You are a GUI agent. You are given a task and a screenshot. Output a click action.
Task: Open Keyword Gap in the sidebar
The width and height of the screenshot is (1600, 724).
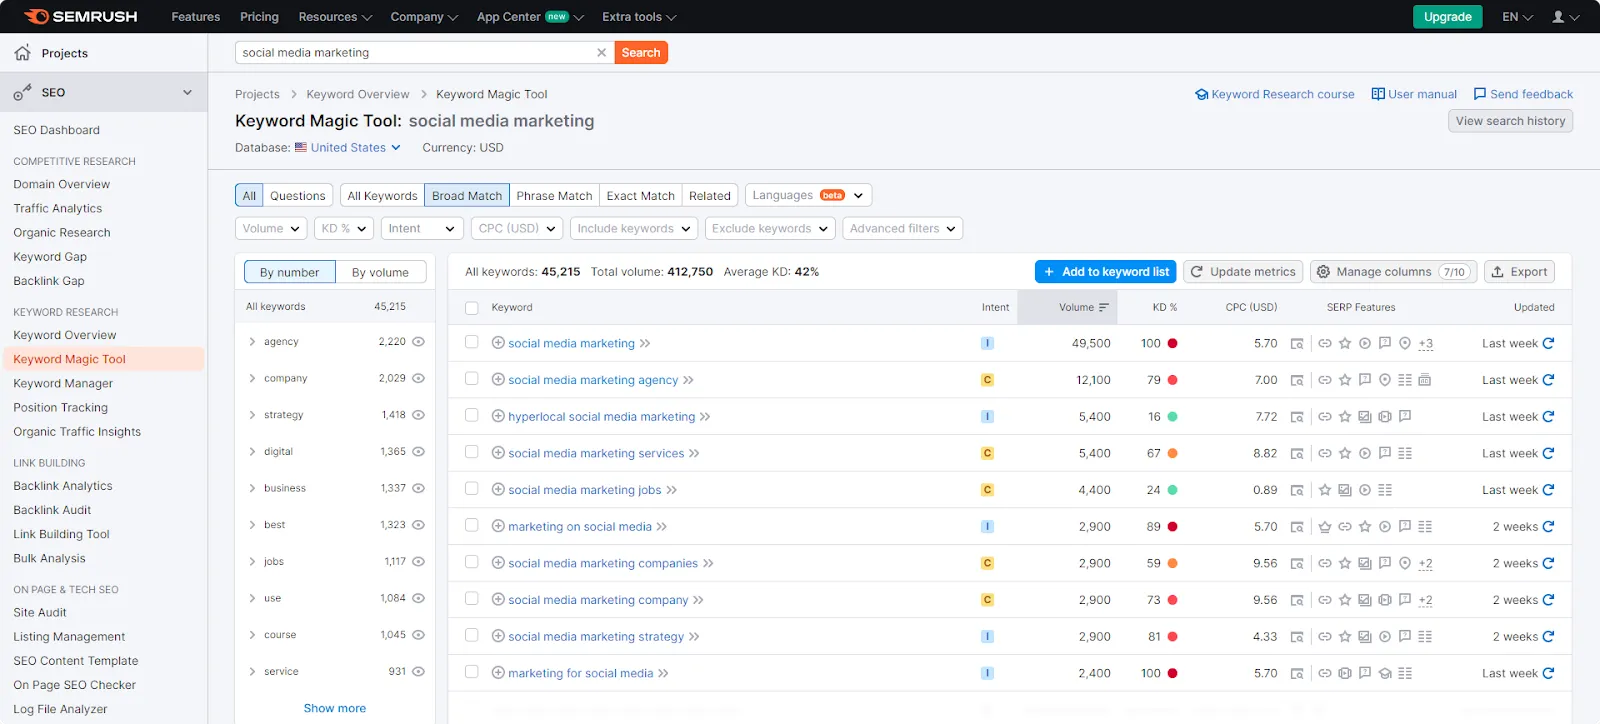tap(50, 257)
